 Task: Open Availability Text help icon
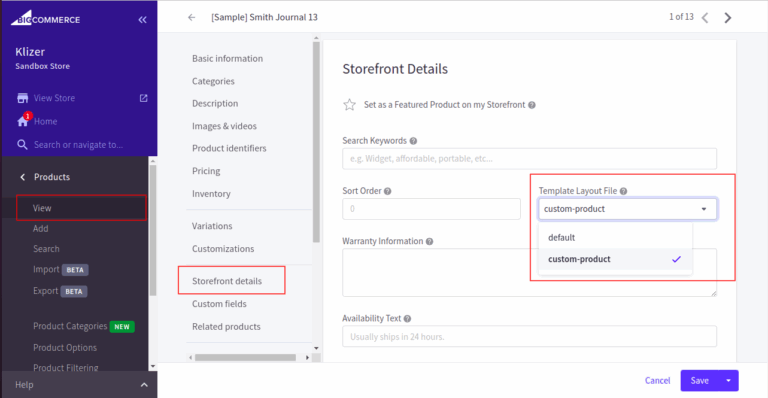click(408, 319)
